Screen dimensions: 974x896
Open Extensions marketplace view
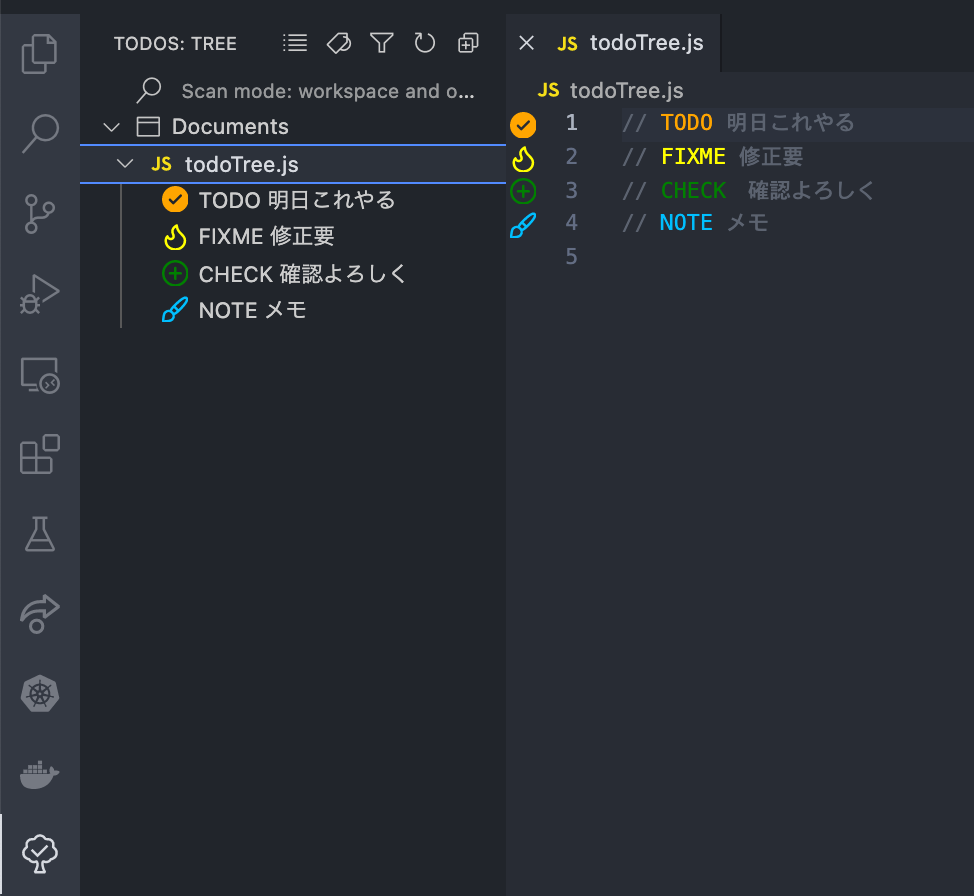(40, 454)
